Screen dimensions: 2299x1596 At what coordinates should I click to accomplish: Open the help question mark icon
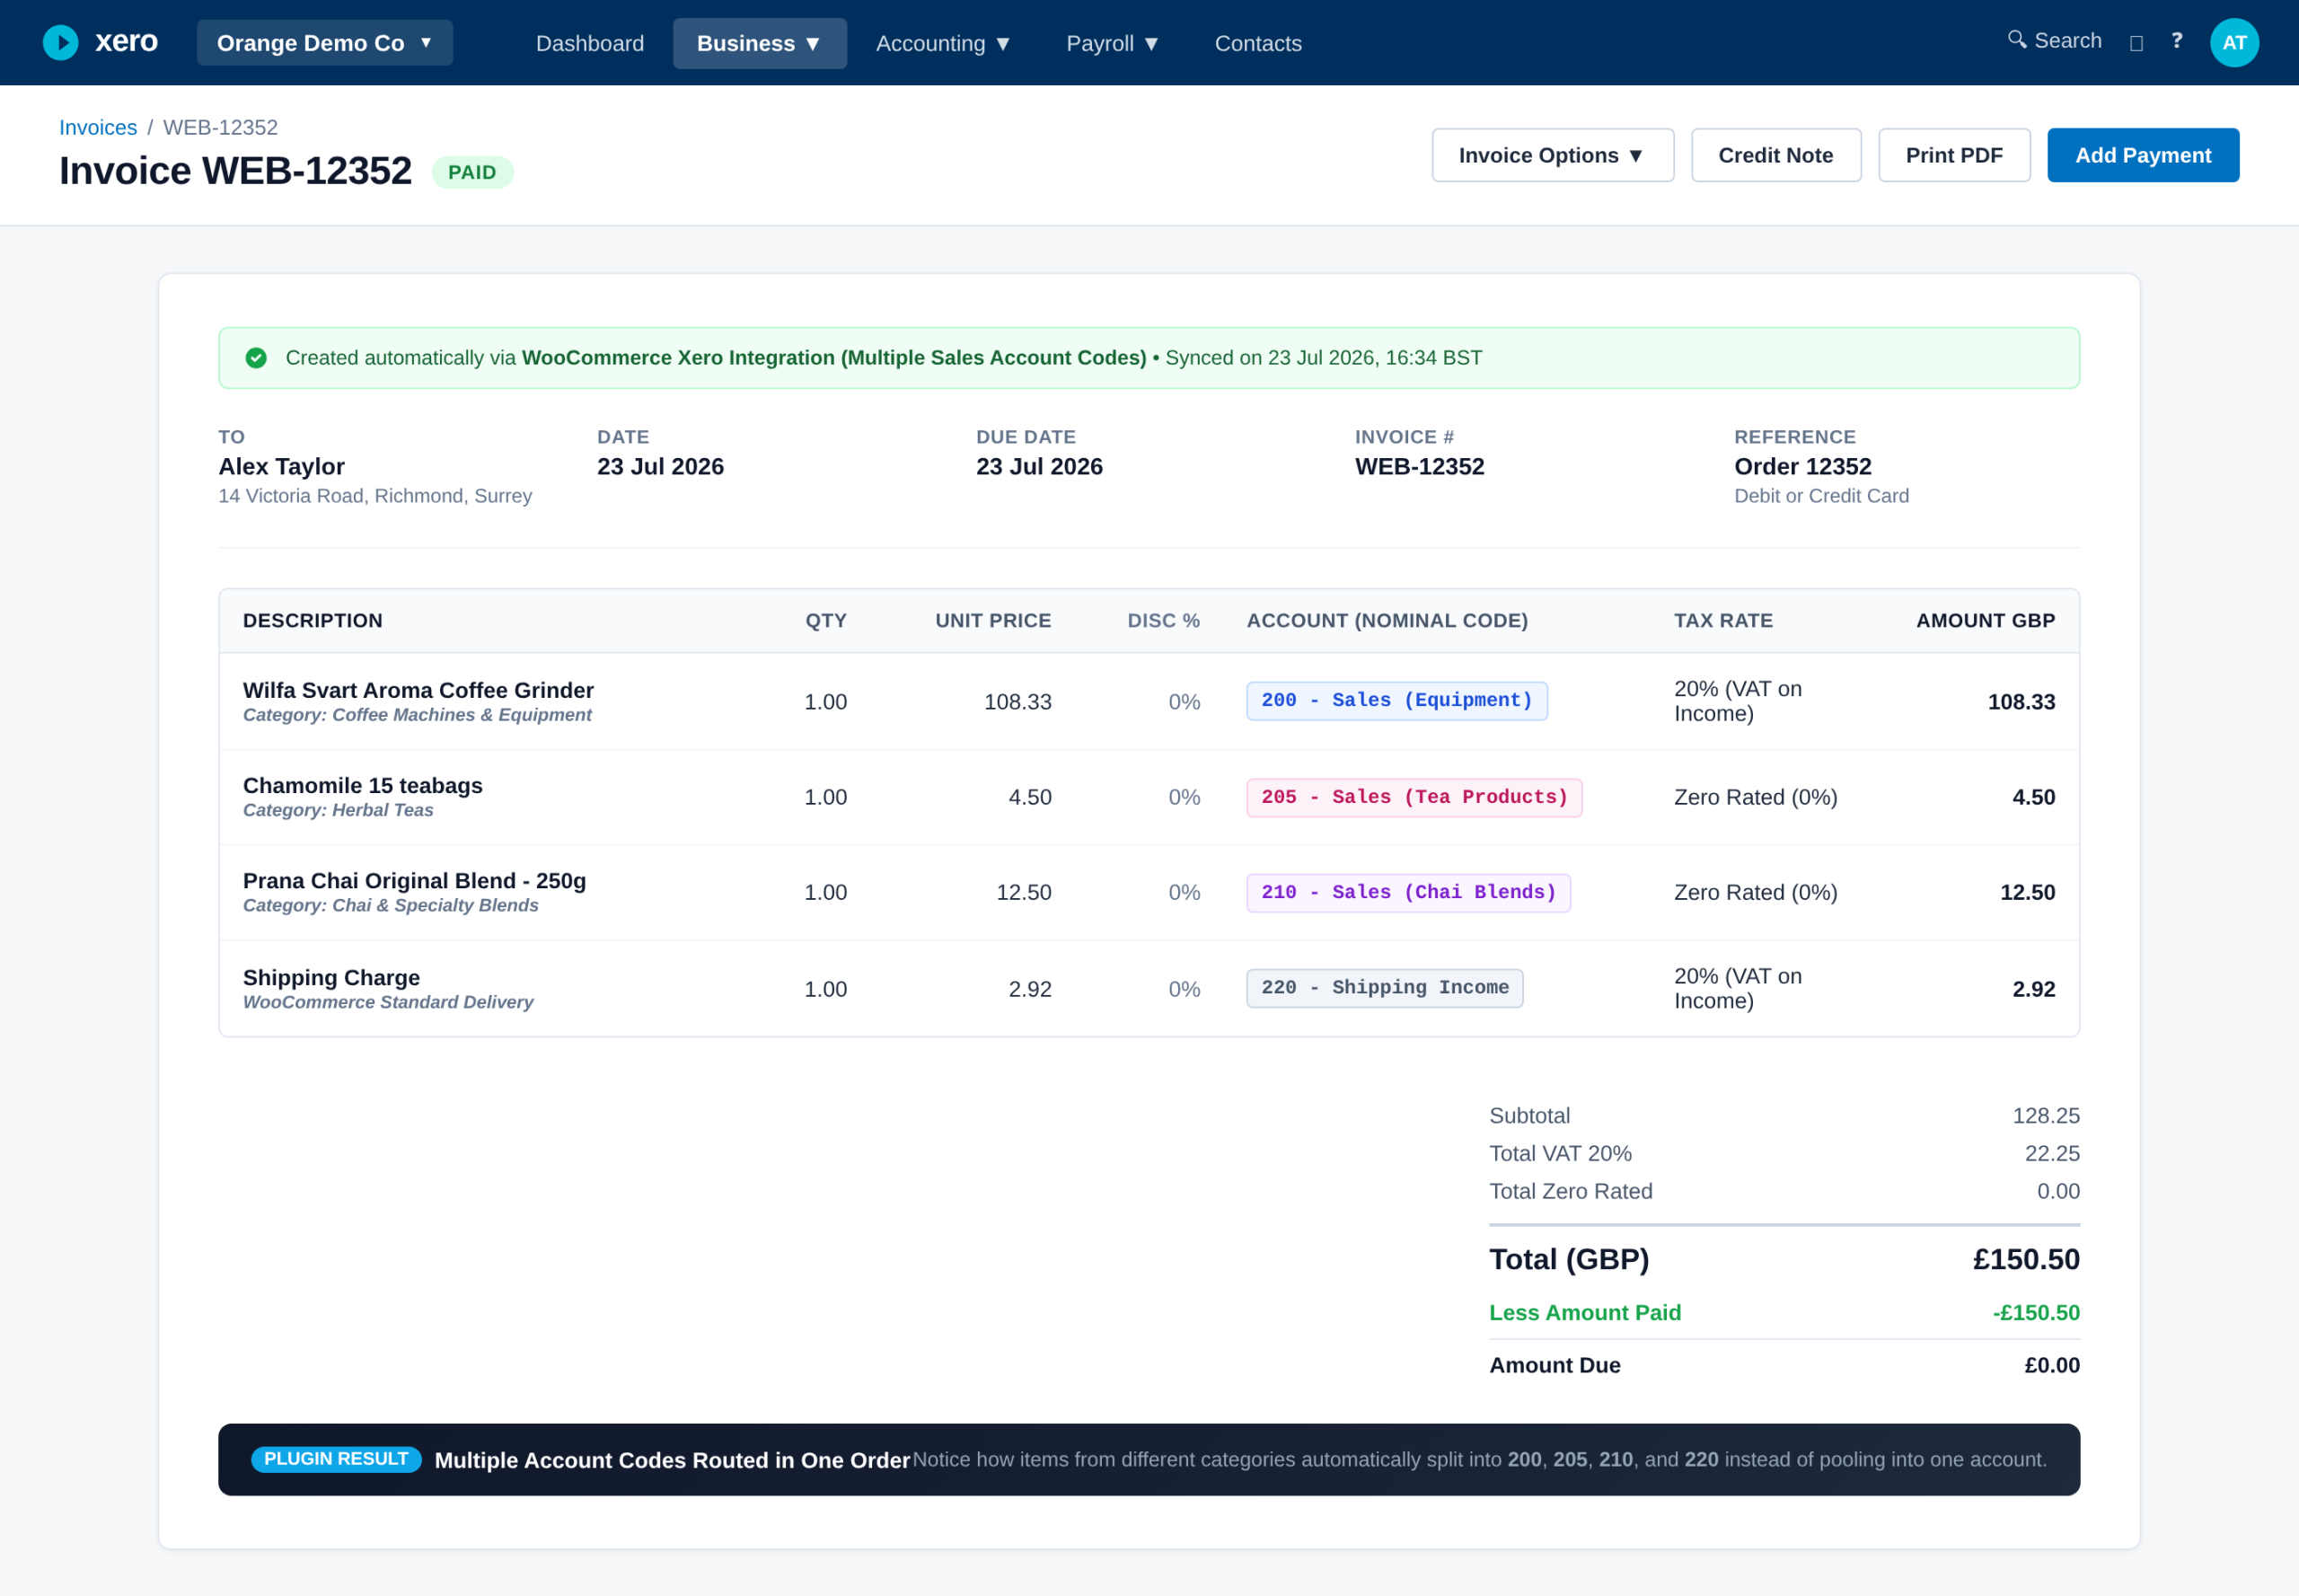tap(2177, 40)
